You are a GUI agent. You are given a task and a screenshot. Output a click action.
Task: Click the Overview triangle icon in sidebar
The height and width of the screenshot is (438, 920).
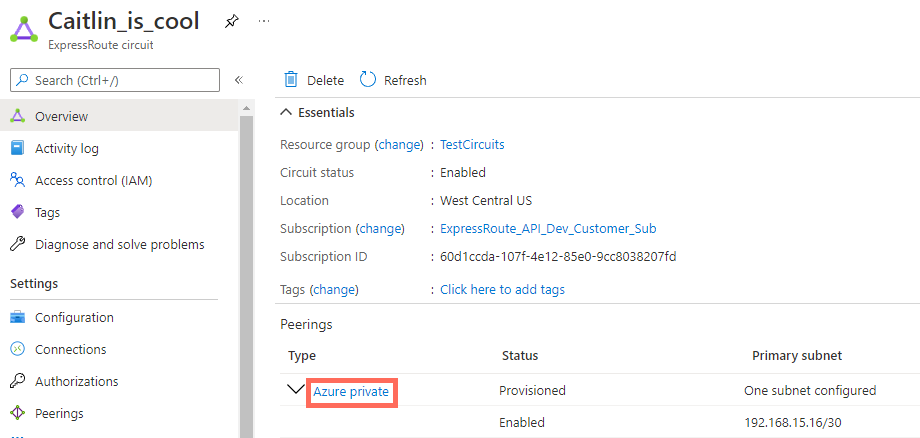pyautogui.click(x=18, y=116)
